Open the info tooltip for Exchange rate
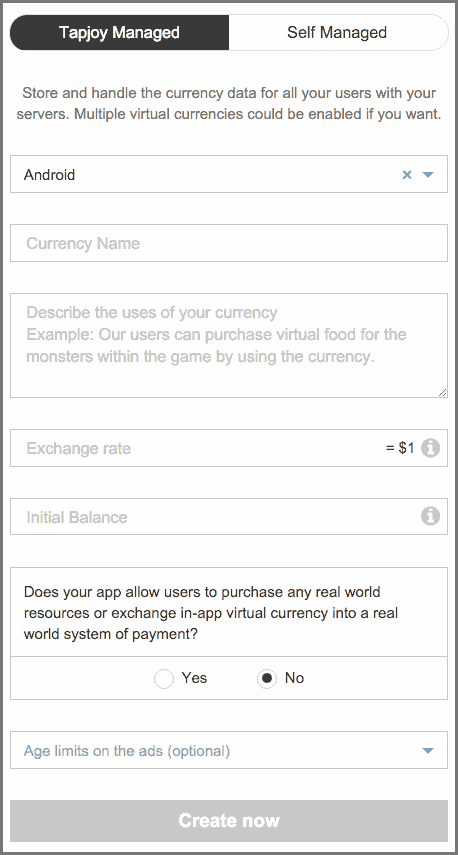 (x=430, y=448)
